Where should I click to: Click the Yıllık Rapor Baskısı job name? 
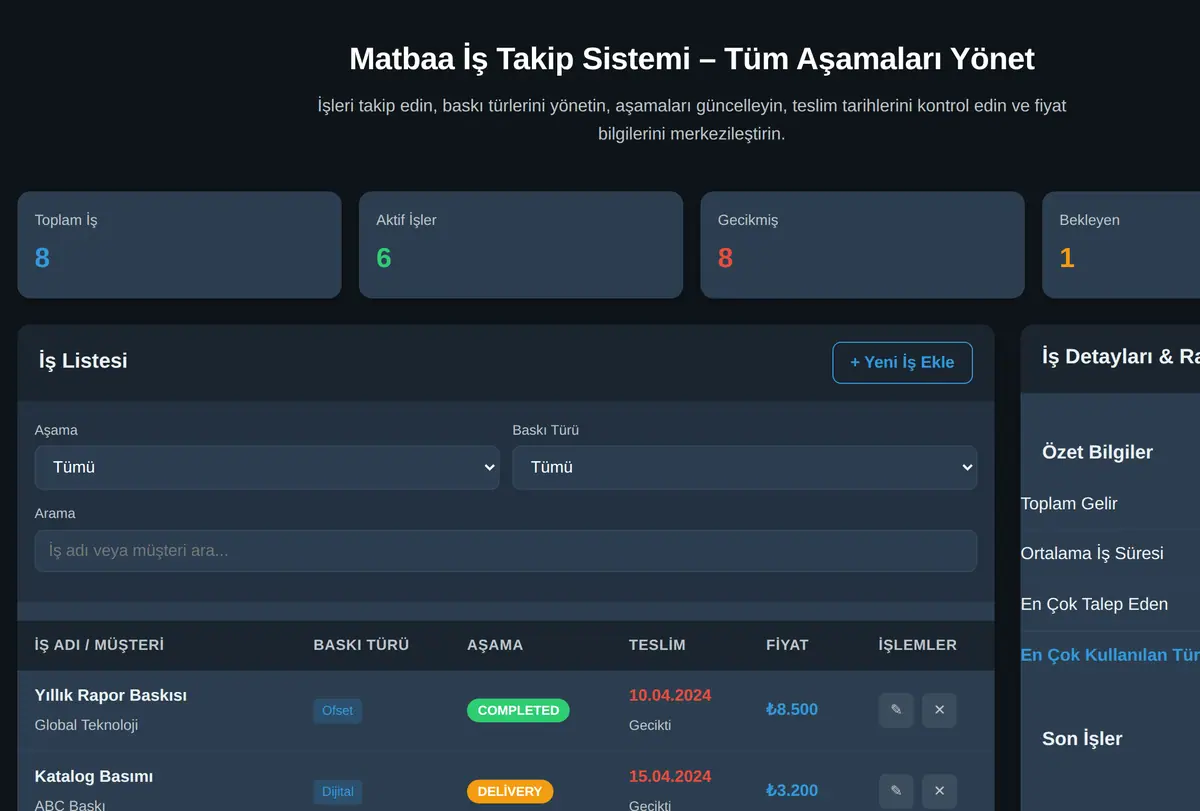click(111, 695)
